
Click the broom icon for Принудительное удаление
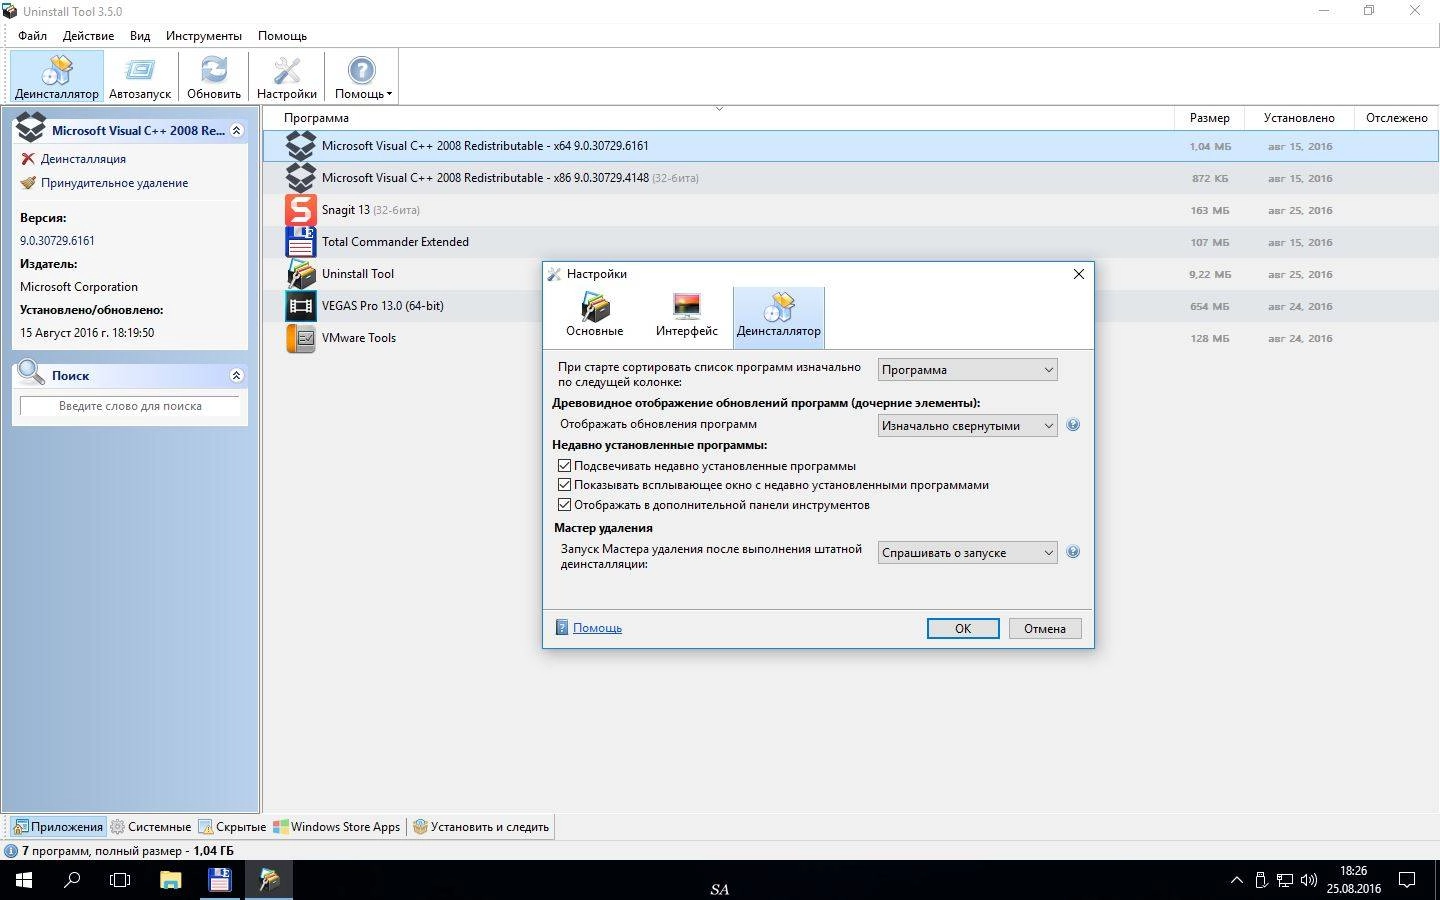[x=28, y=183]
